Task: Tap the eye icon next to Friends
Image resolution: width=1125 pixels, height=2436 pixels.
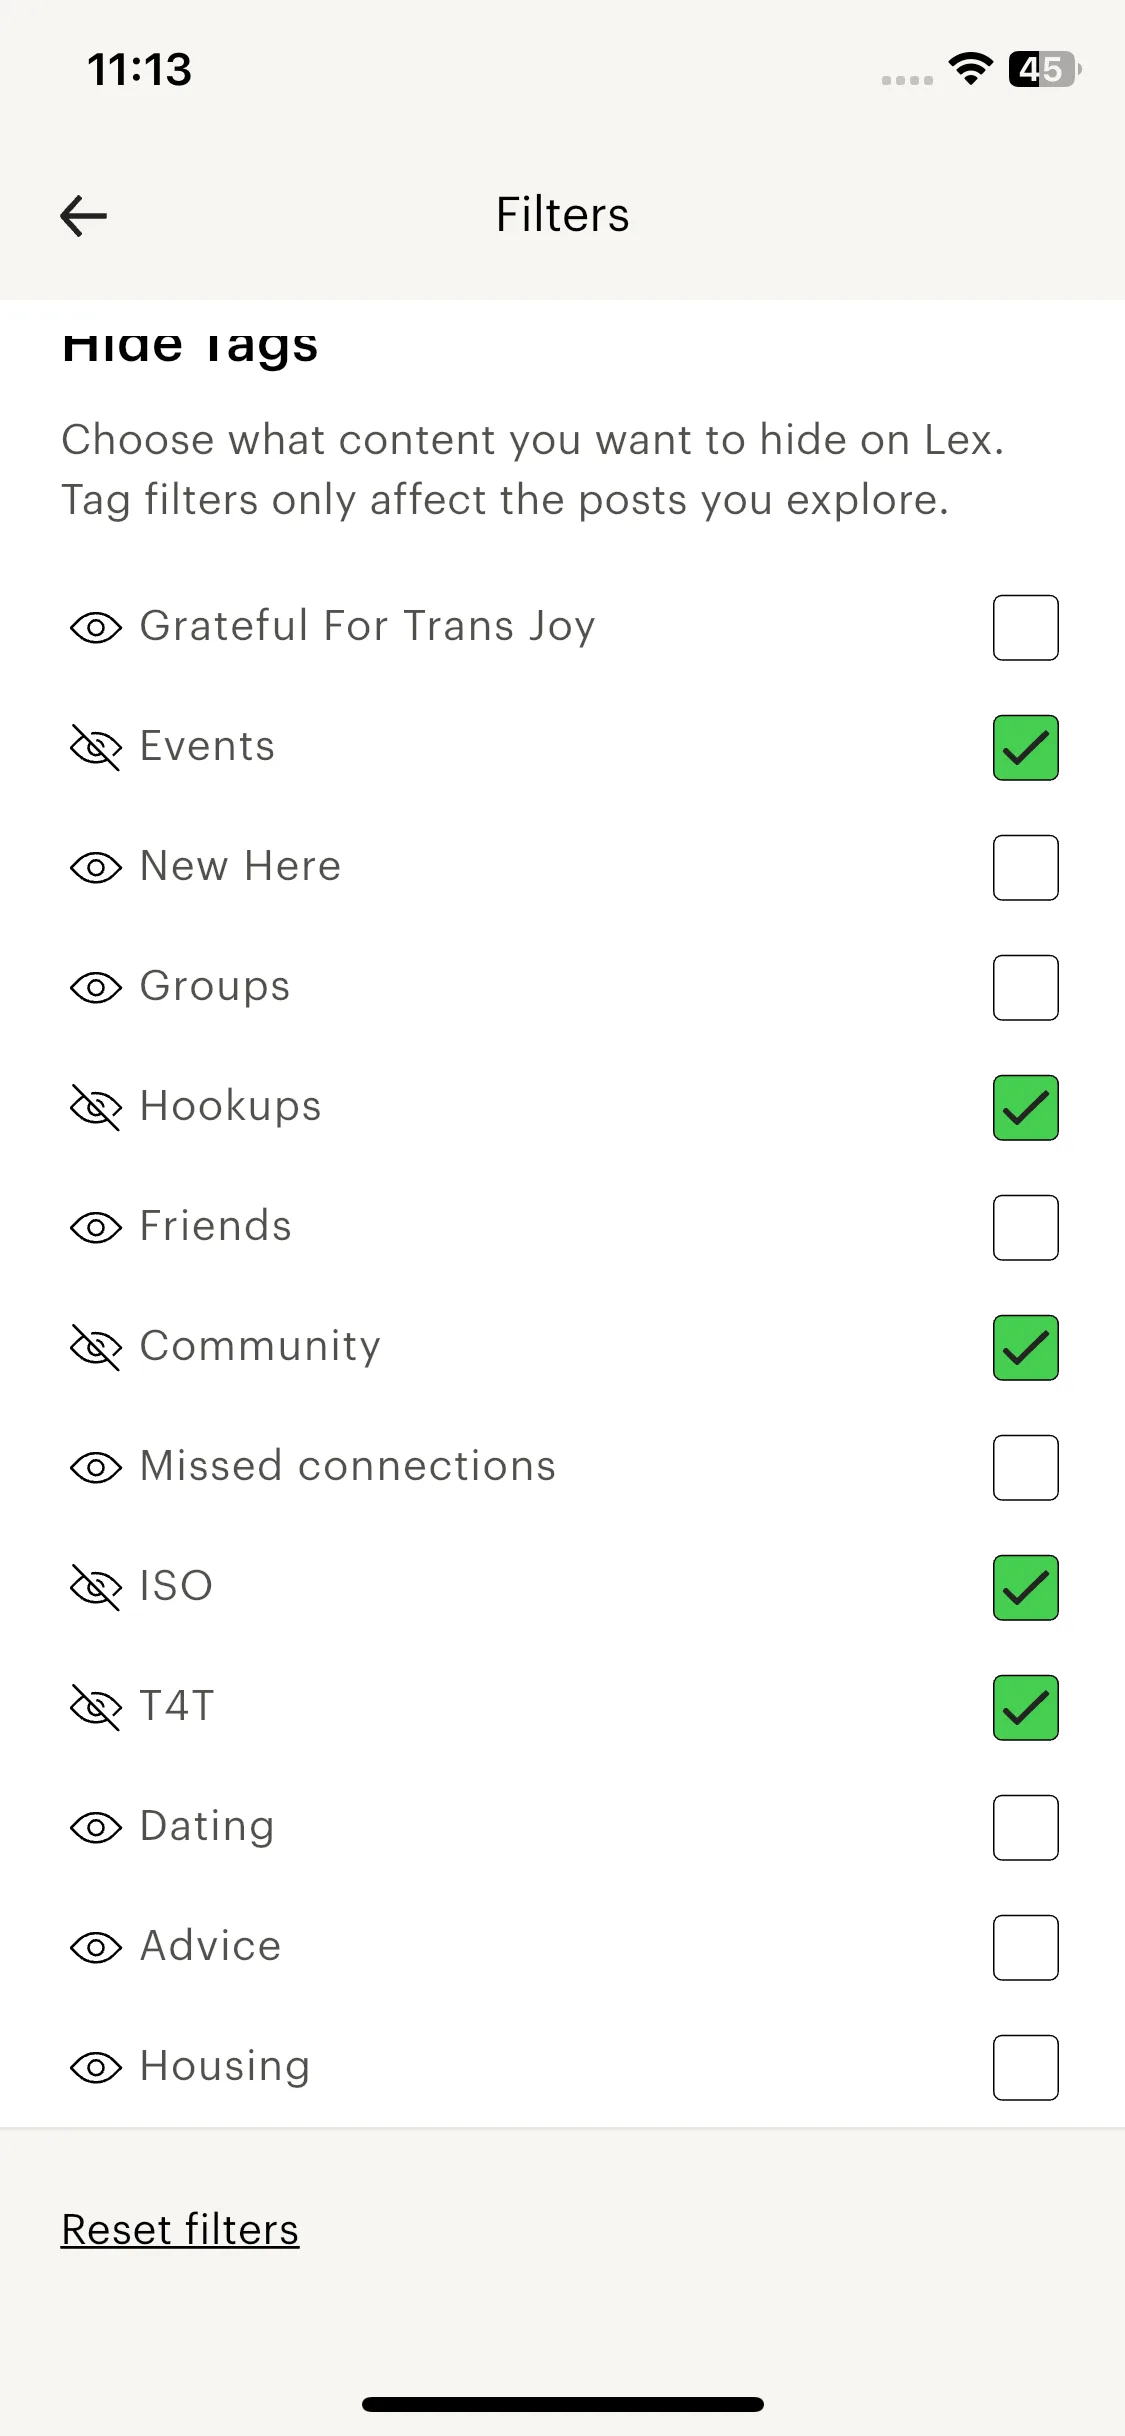Action: 96,1228
